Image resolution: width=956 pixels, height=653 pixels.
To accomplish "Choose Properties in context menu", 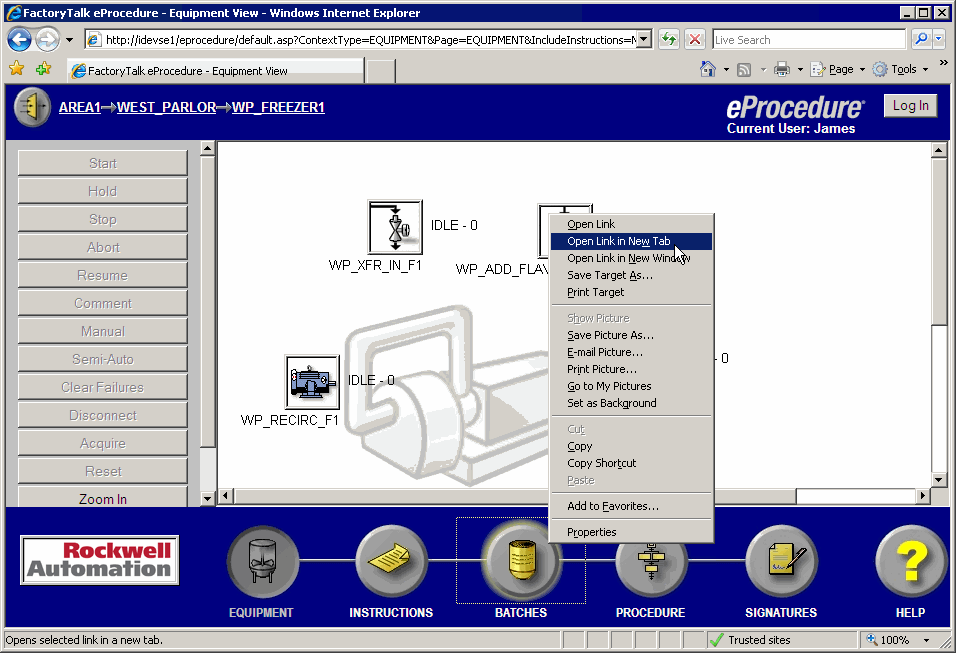I will pyautogui.click(x=631, y=532).
